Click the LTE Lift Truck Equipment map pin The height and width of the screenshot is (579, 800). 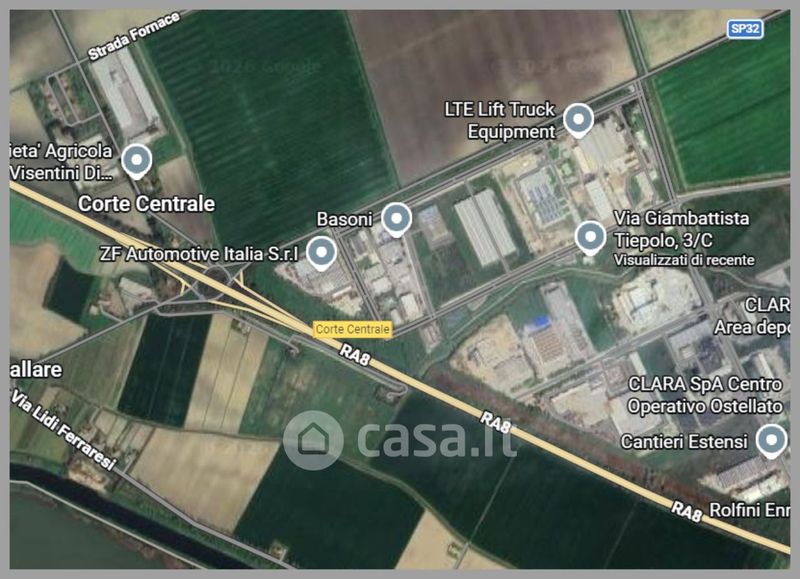[578, 120]
